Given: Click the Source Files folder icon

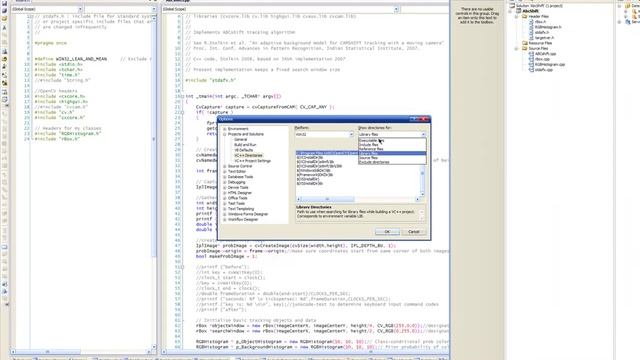Looking at the screenshot, I should (525, 48).
